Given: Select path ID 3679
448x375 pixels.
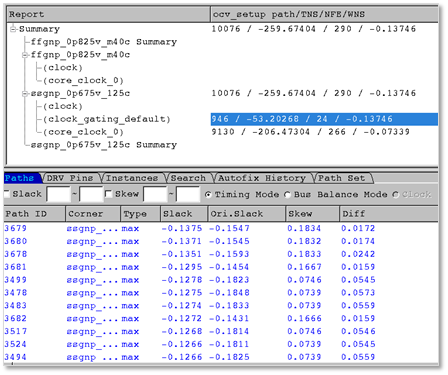Looking at the screenshot, I should (15, 228).
